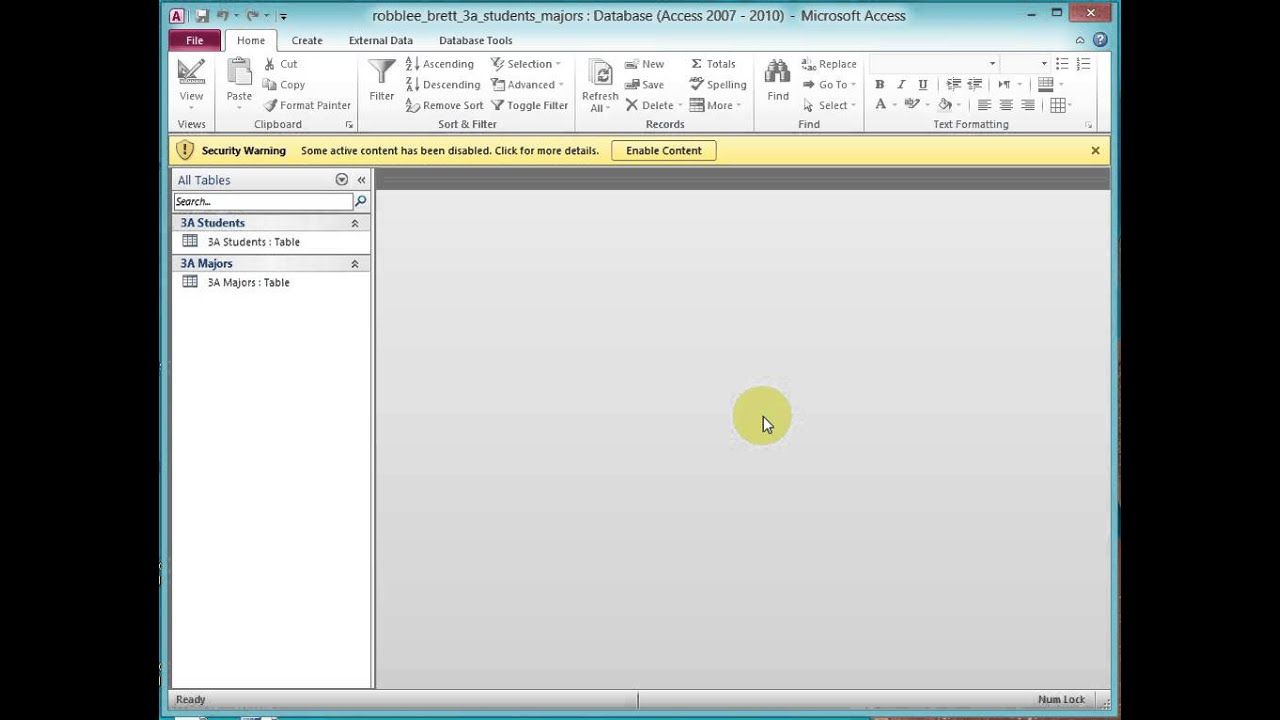Save the current record
Screen dimensions: 1280x720
click(x=644, y=85)
